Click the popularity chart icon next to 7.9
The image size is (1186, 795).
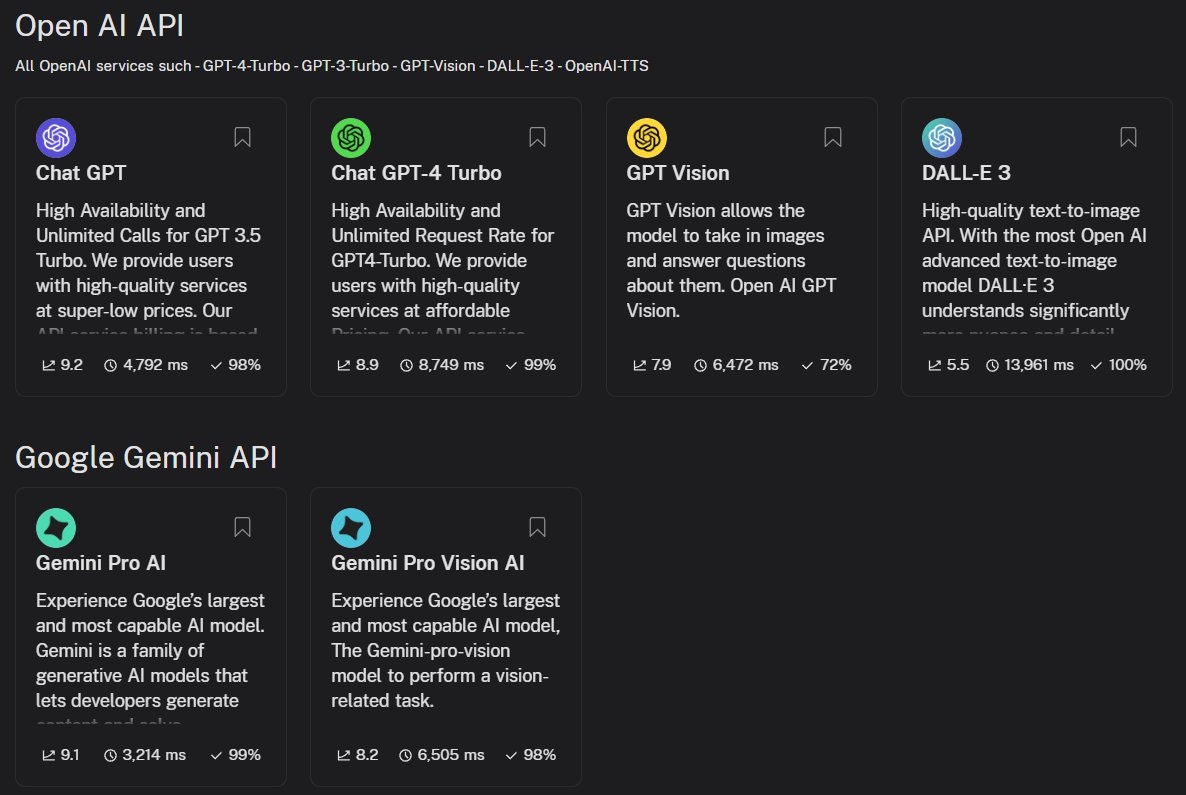coord(639,365)
